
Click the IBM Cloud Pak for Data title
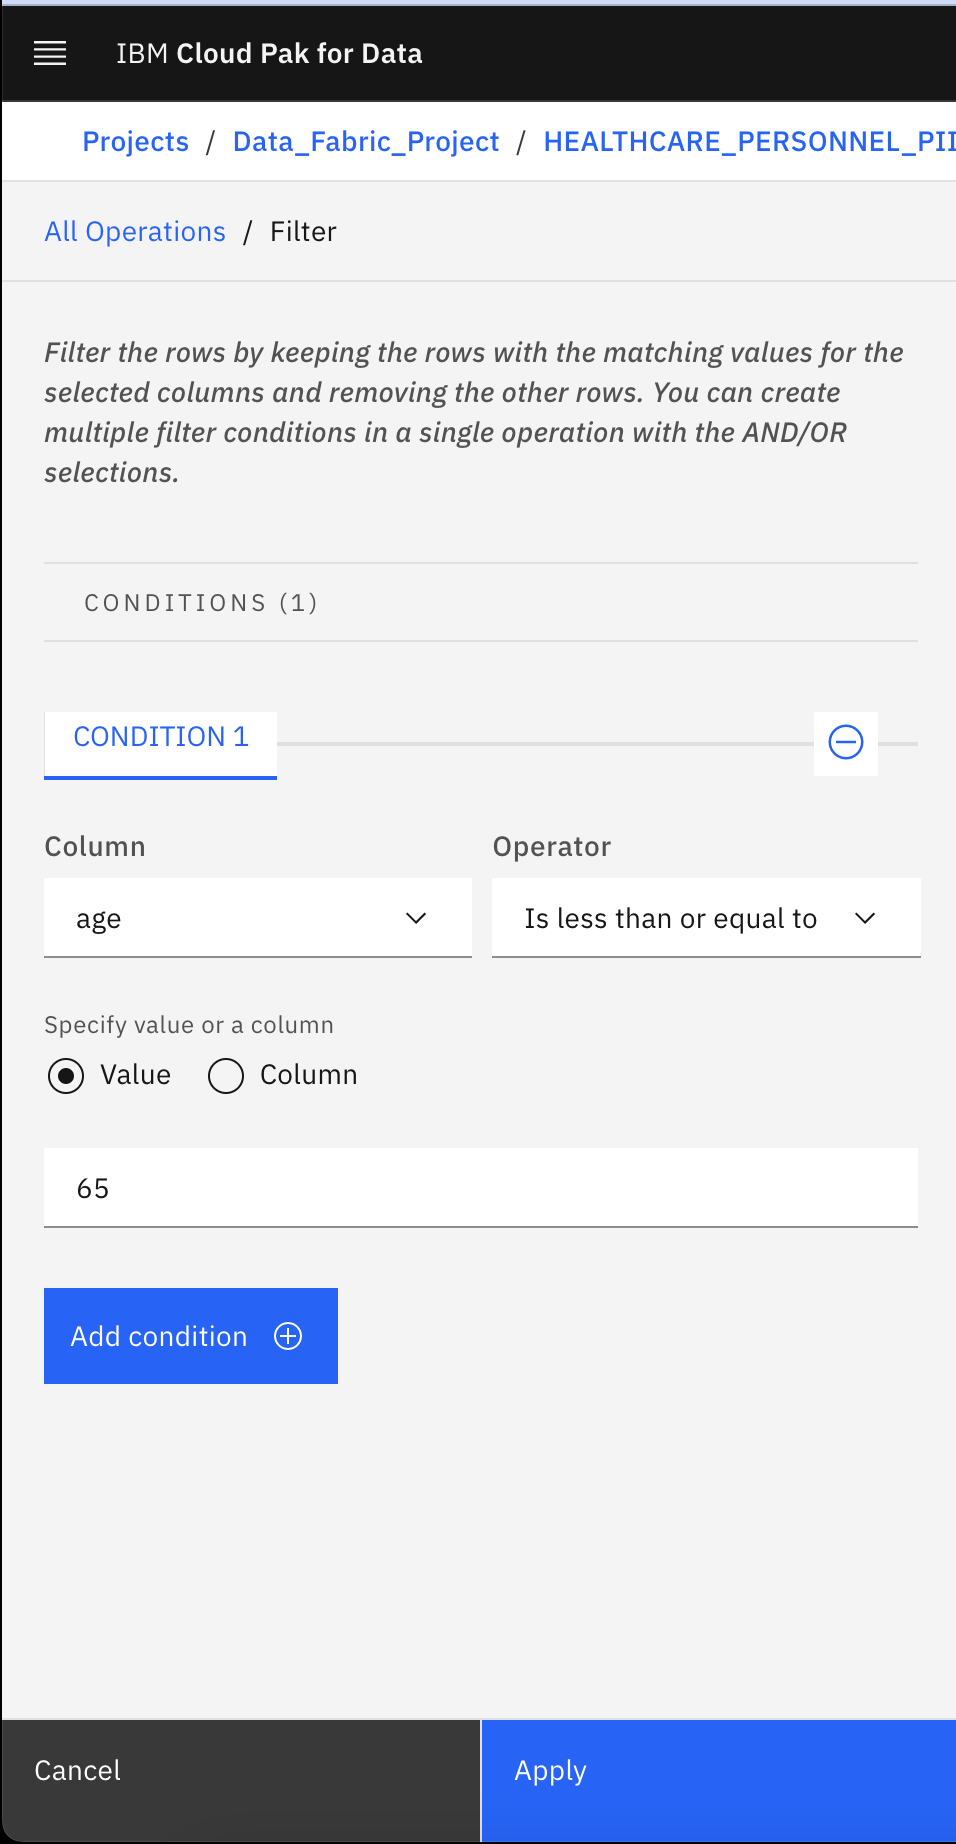pyautogui.click(x=269, y=54)
